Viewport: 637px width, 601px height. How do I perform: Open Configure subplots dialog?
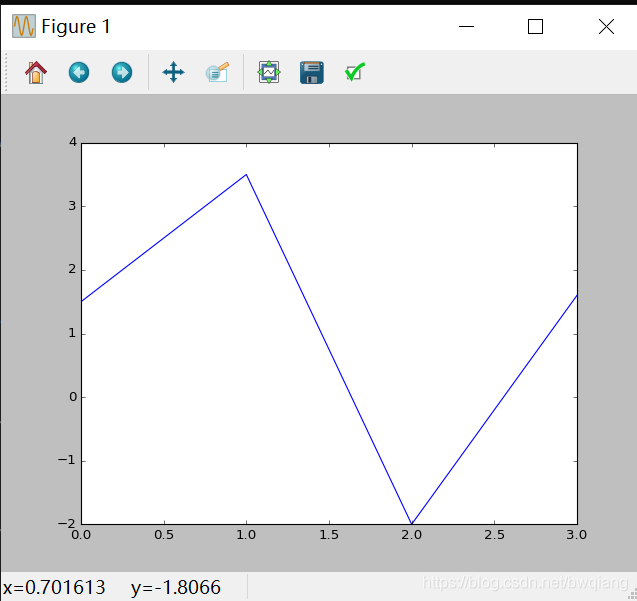click(x=269, y=72)
